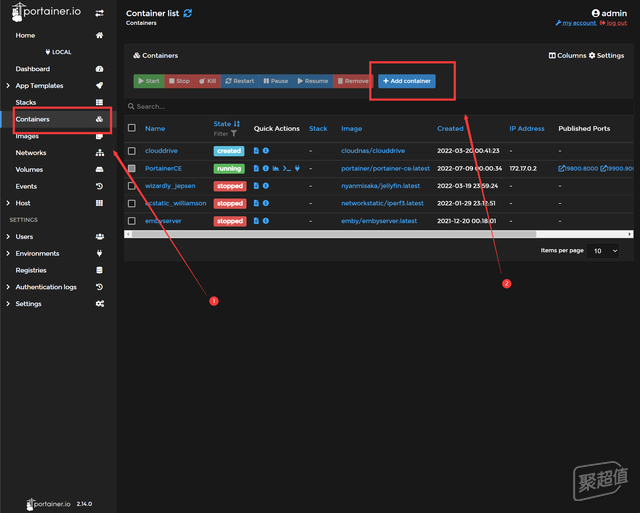Expand the App Templates chevron

pos(8,85)
